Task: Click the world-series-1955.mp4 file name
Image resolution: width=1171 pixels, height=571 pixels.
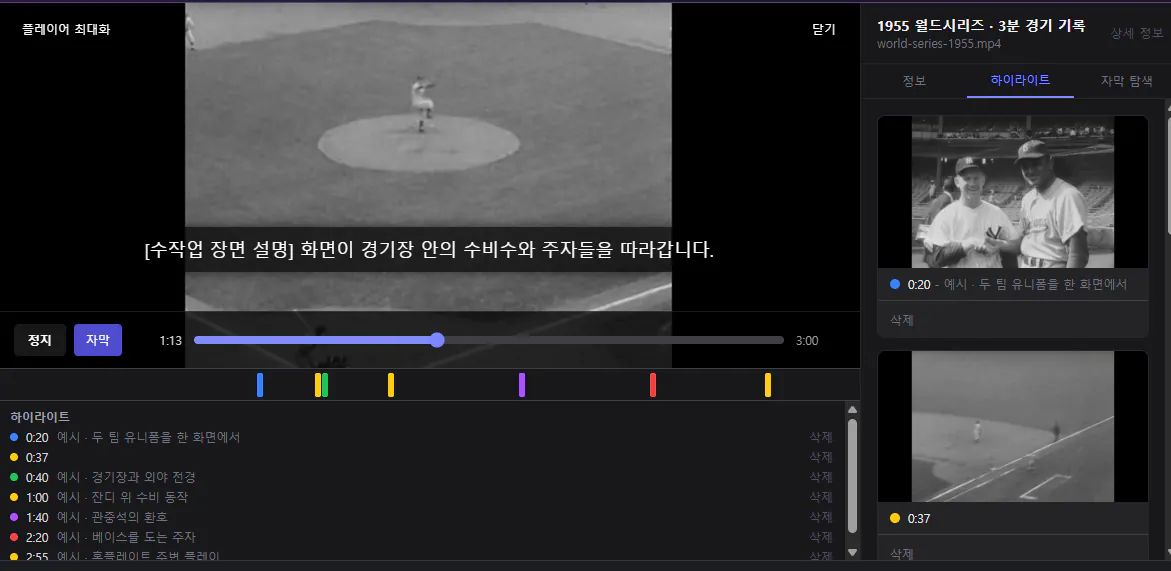Action: coord(939,43)
